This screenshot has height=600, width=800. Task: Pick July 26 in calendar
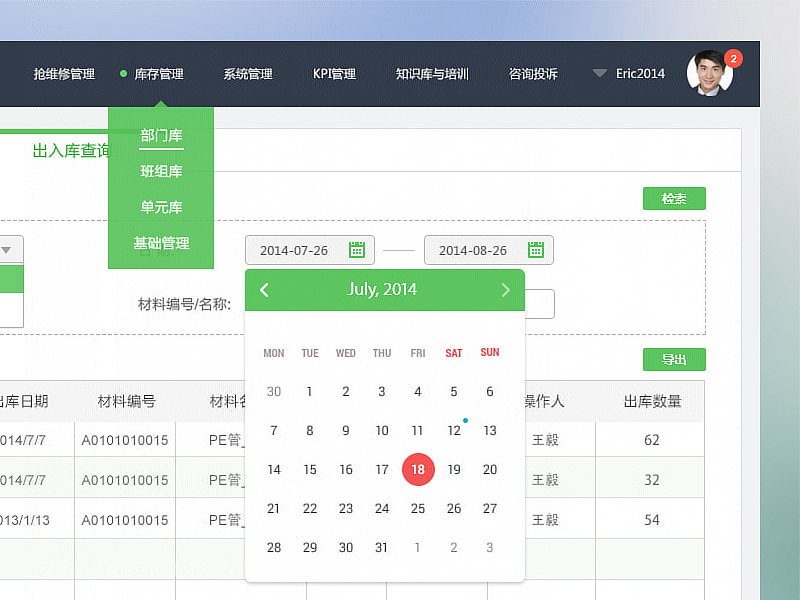click(454, 508)
